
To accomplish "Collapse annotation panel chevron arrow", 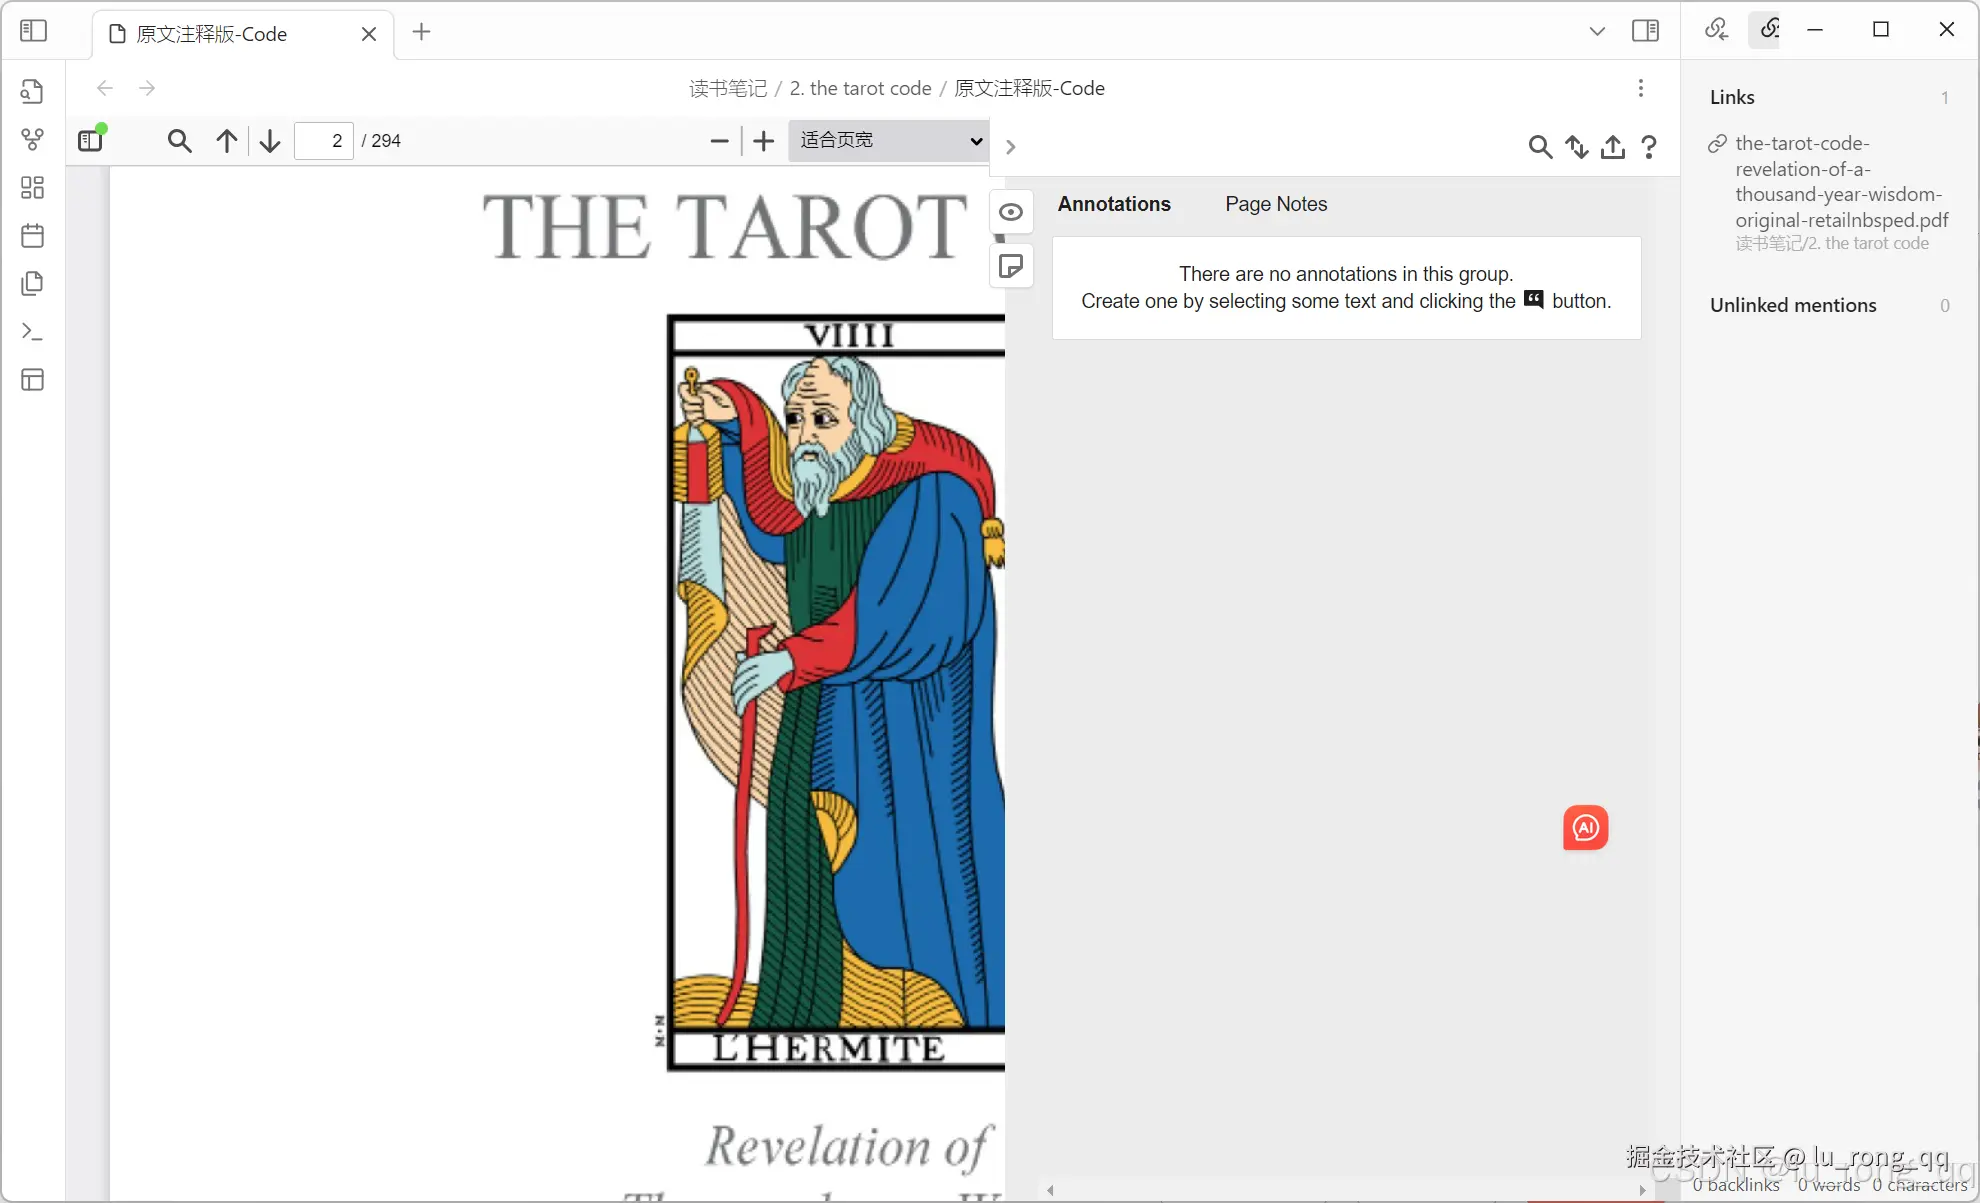I will (x=1011, y=147).
